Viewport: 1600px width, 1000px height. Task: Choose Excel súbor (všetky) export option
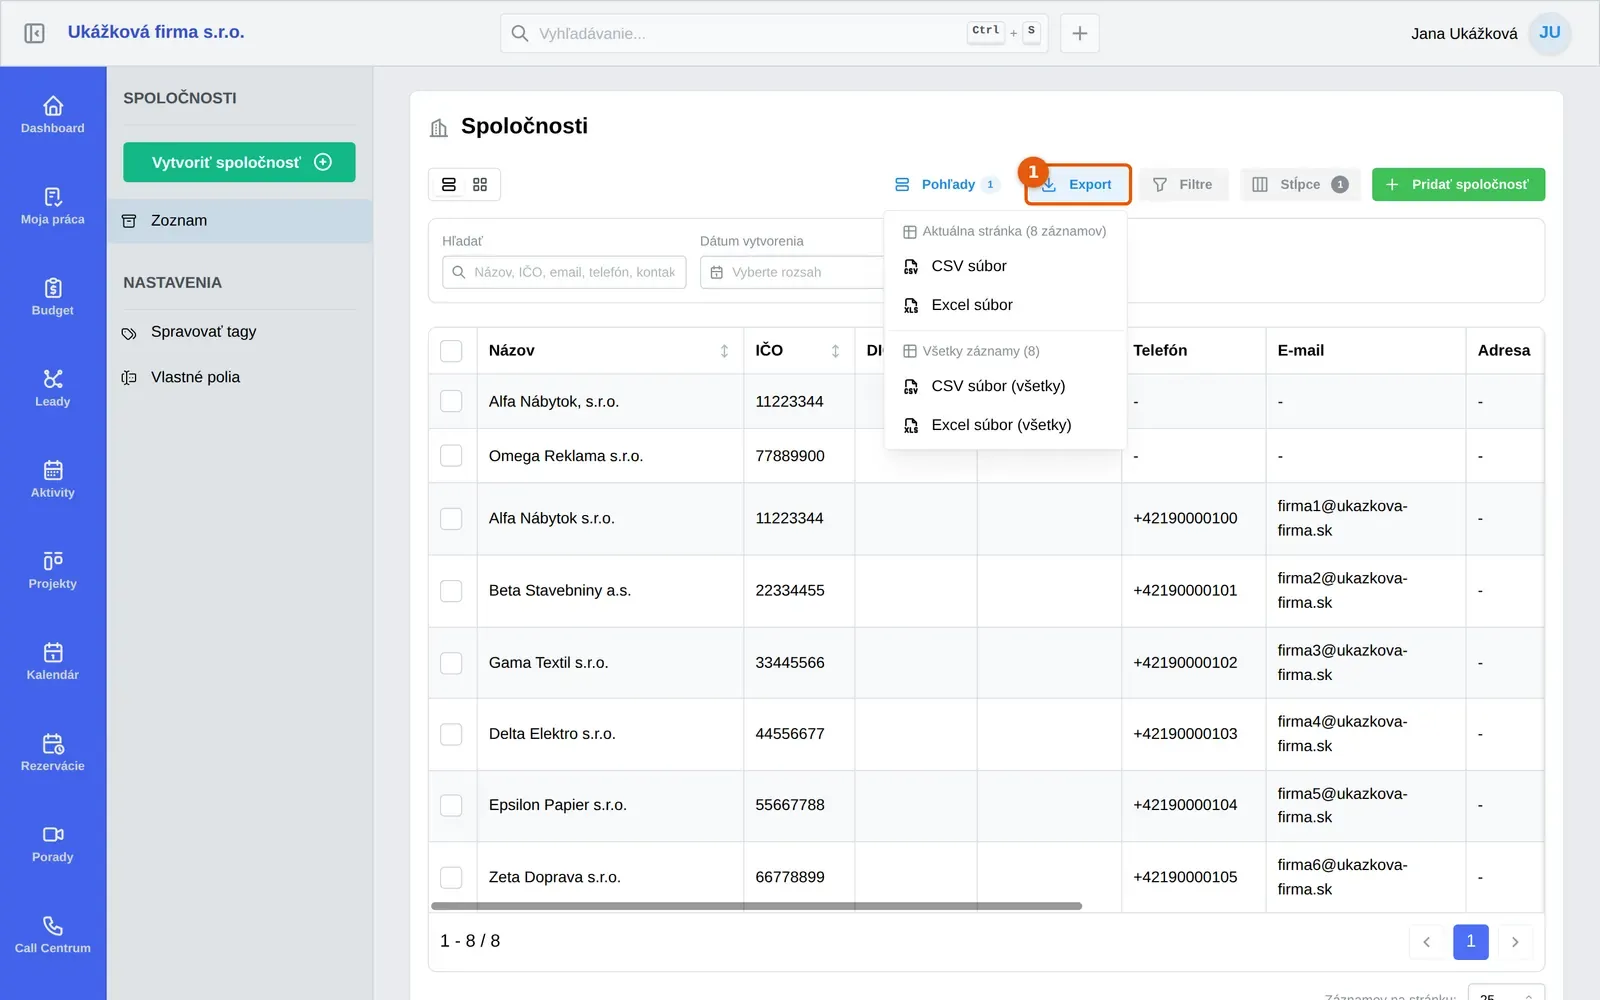pyautogui.click(x=1006, y=425)
